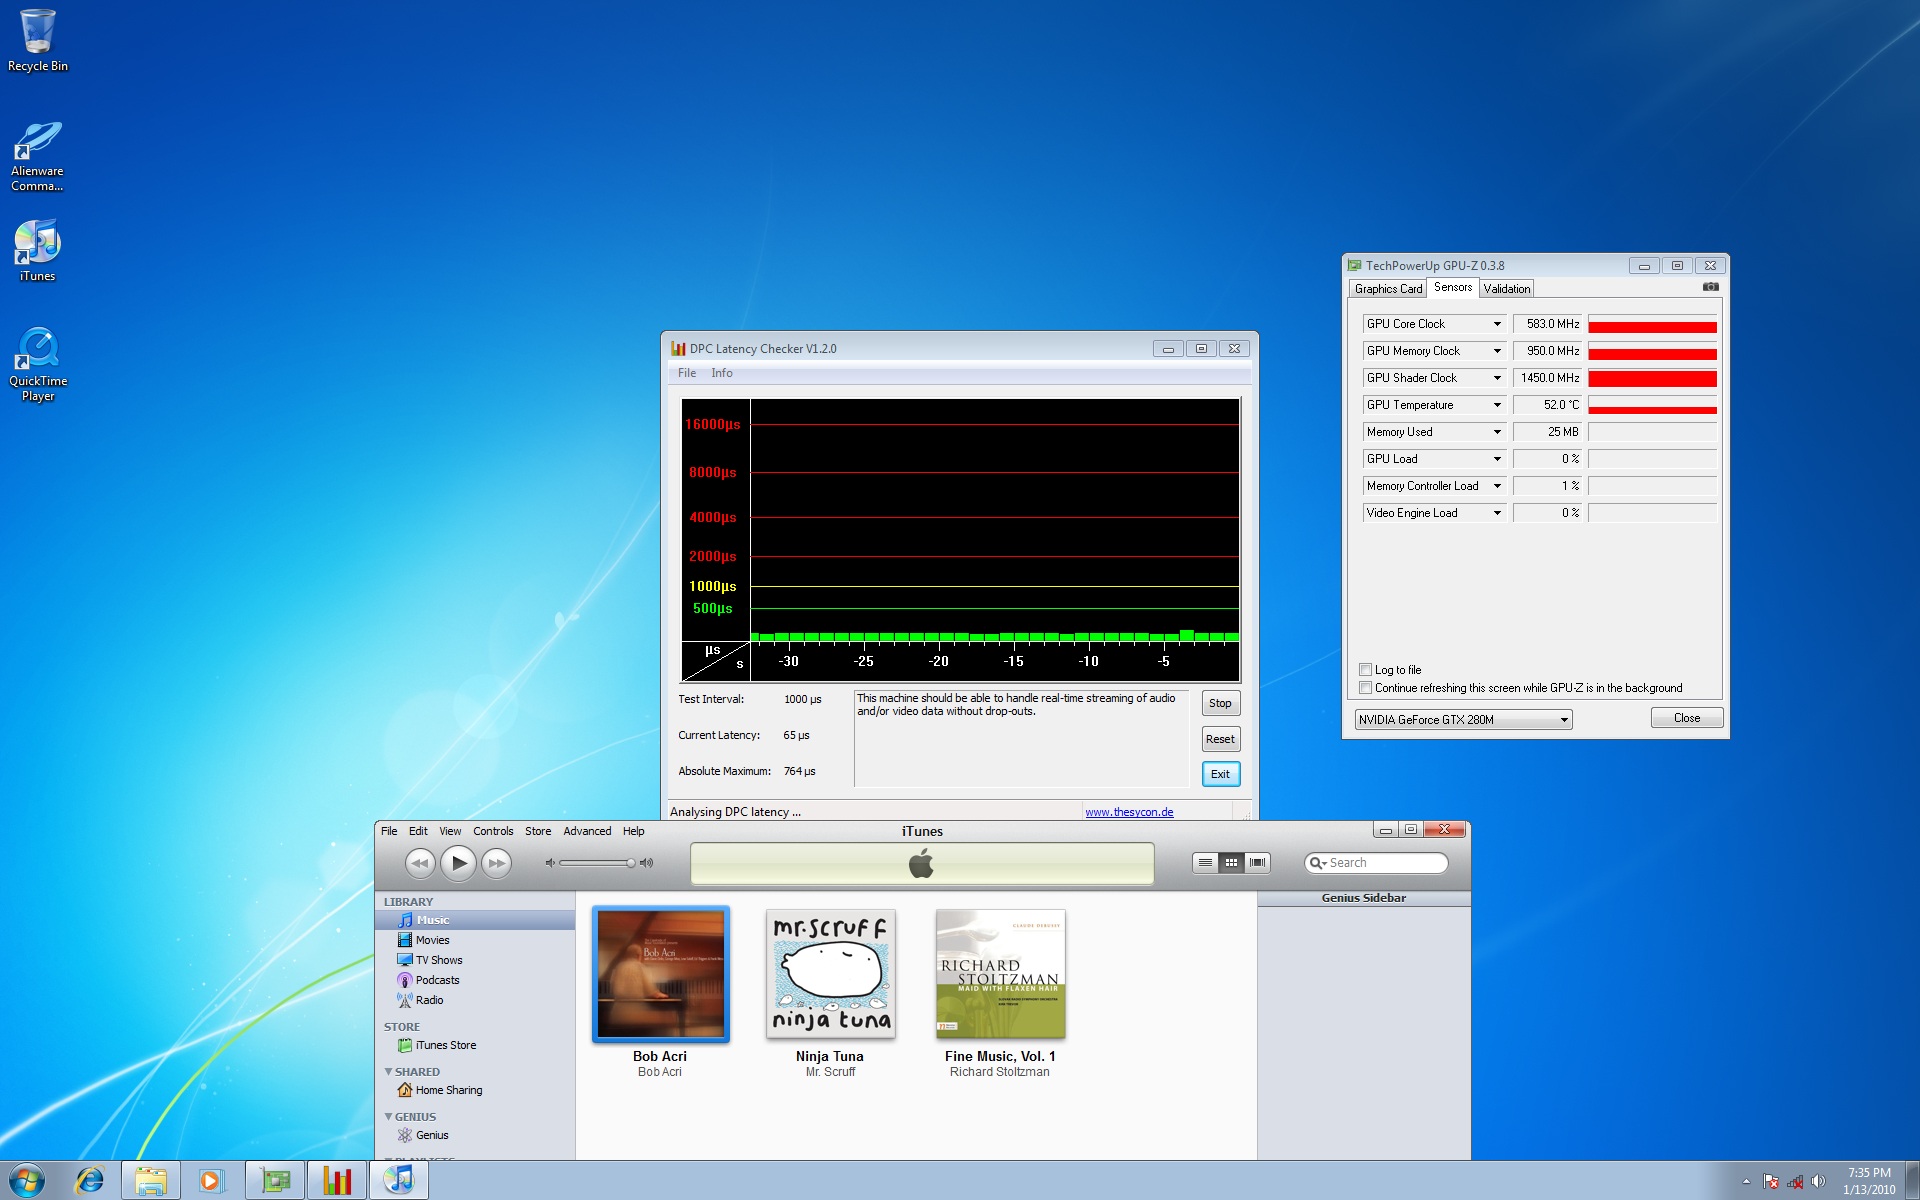1920x1200 pixels.
Task: Click Reset in DPC Latency Checker
Action: [1220, 739]
